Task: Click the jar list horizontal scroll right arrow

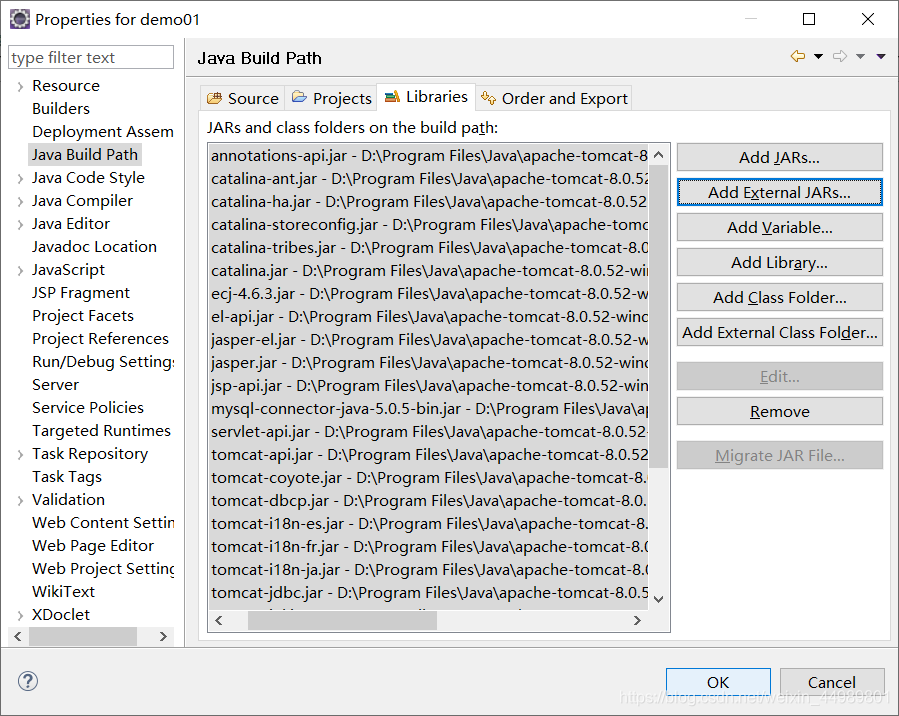Action: pos(637,620)
